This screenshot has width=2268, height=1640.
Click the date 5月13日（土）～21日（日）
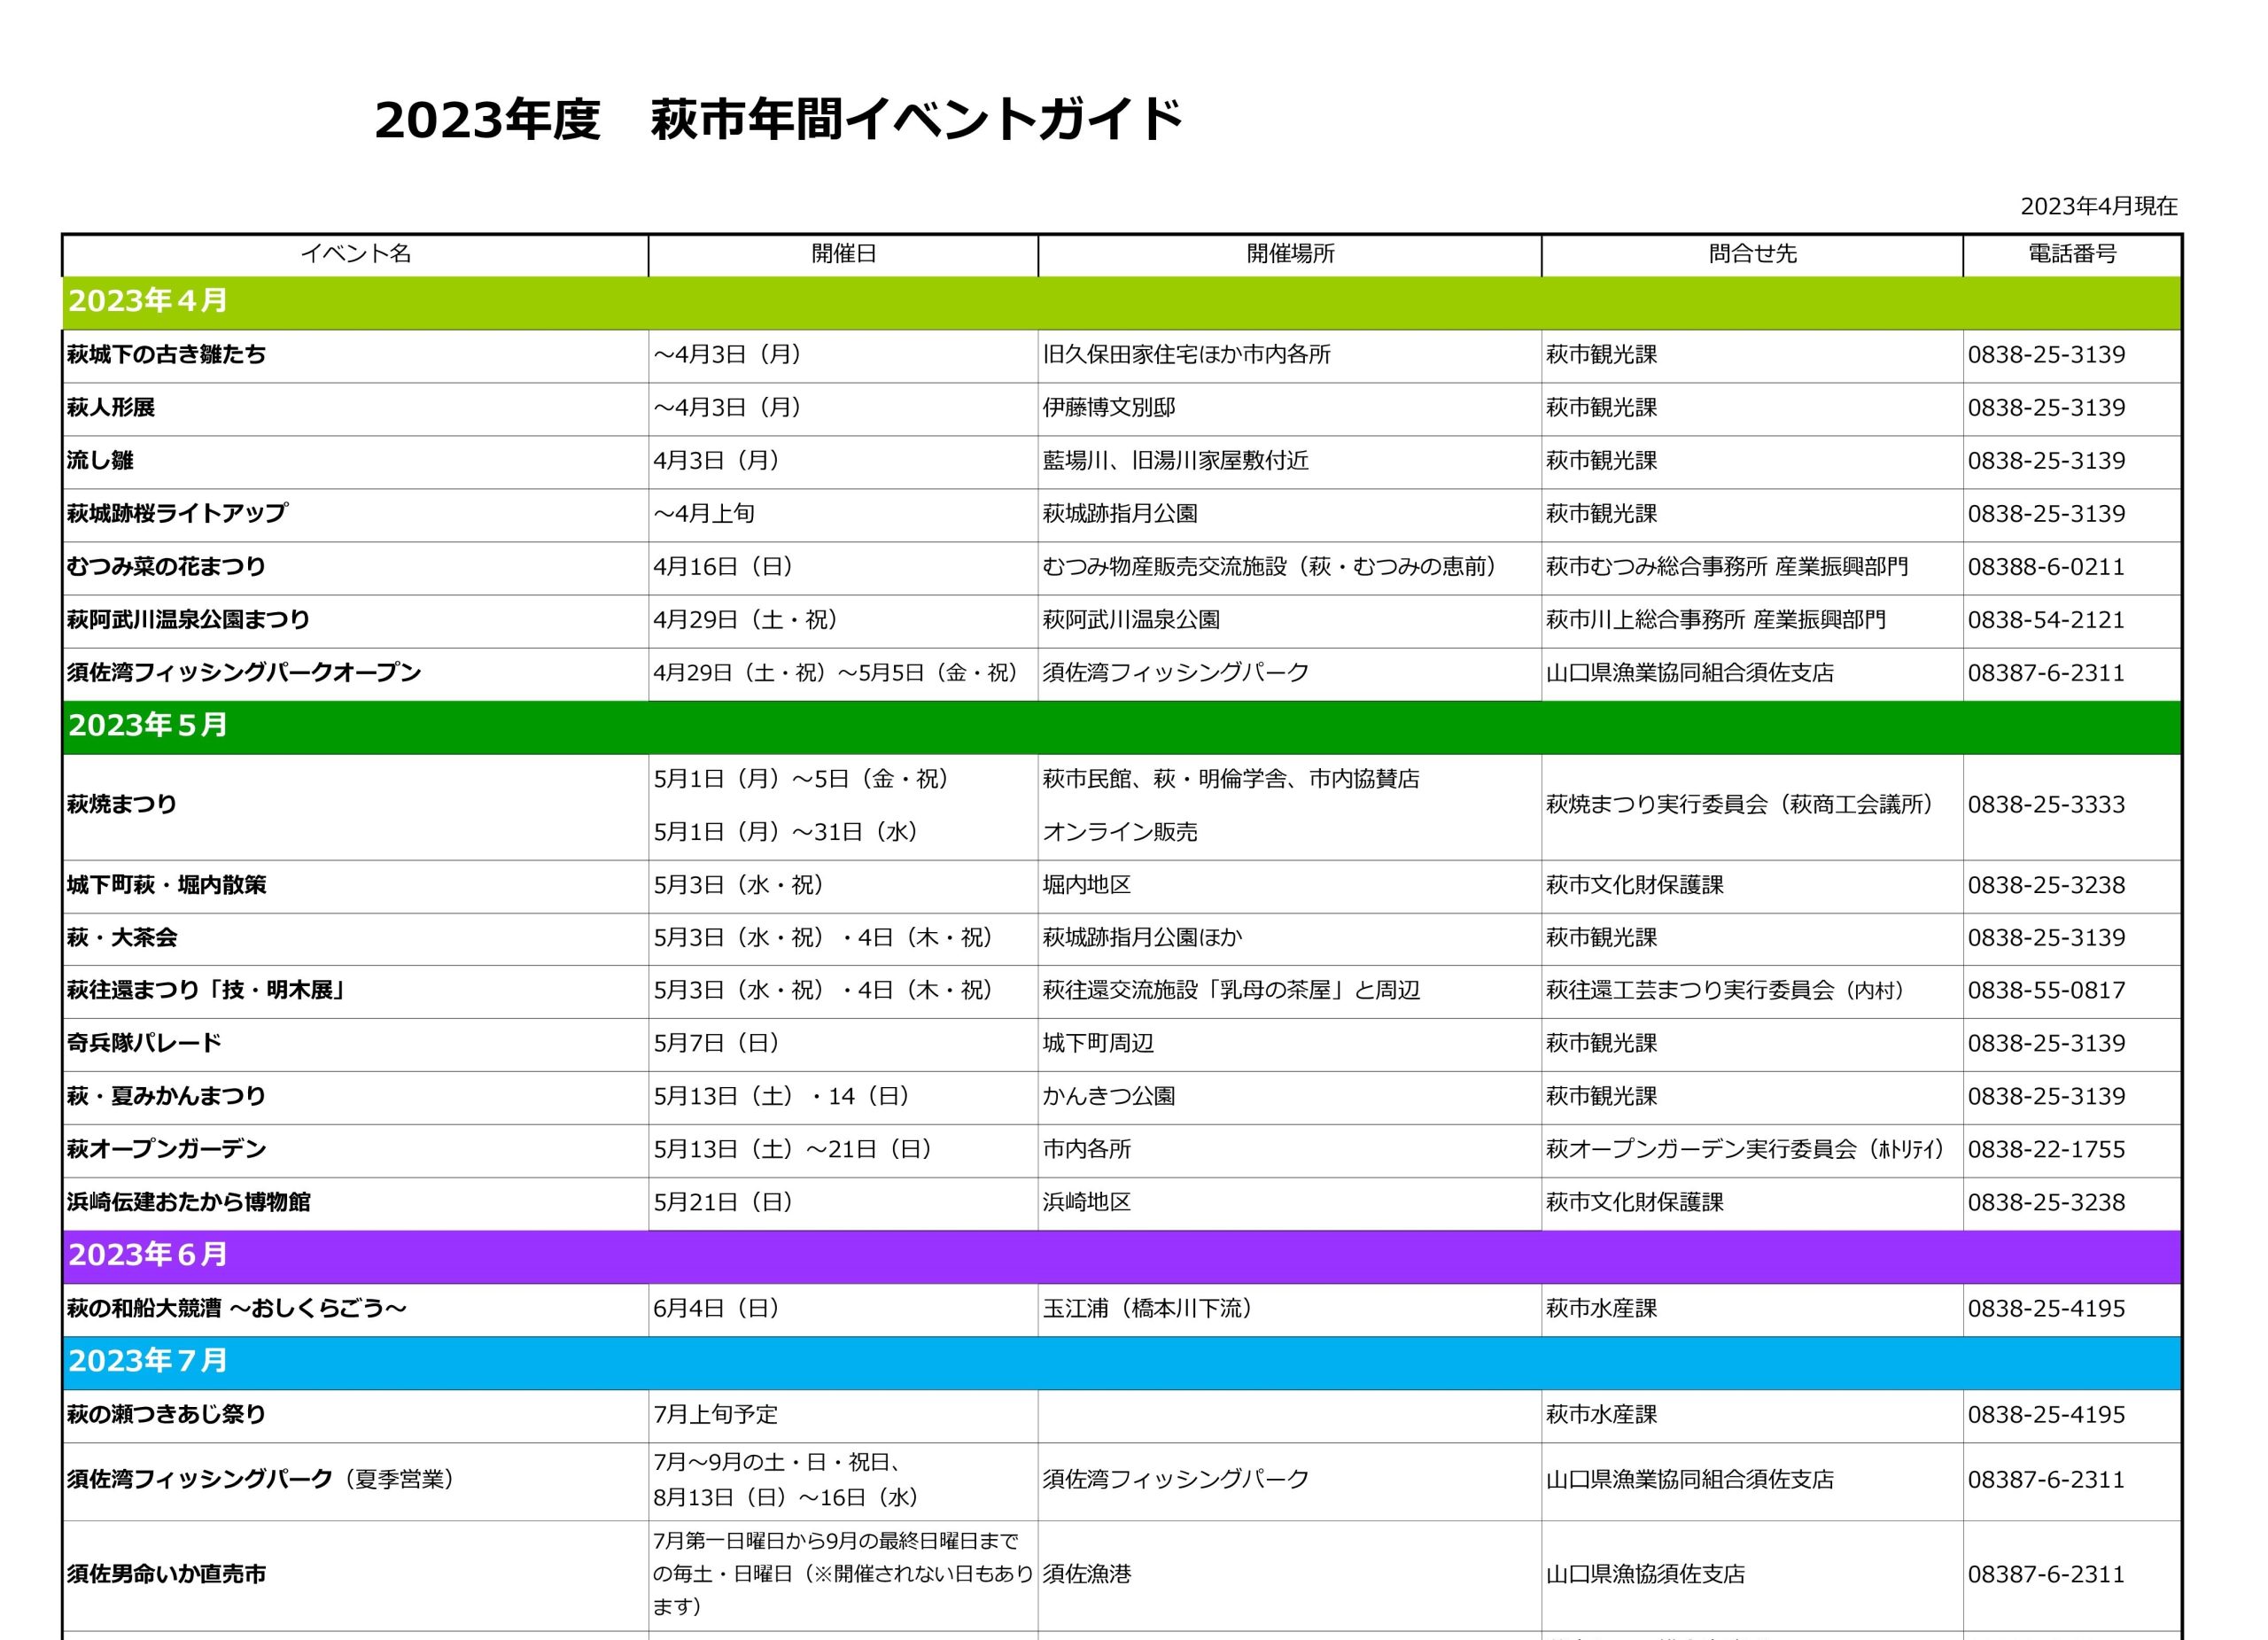pyautogui.click(x=794, y=1149)
